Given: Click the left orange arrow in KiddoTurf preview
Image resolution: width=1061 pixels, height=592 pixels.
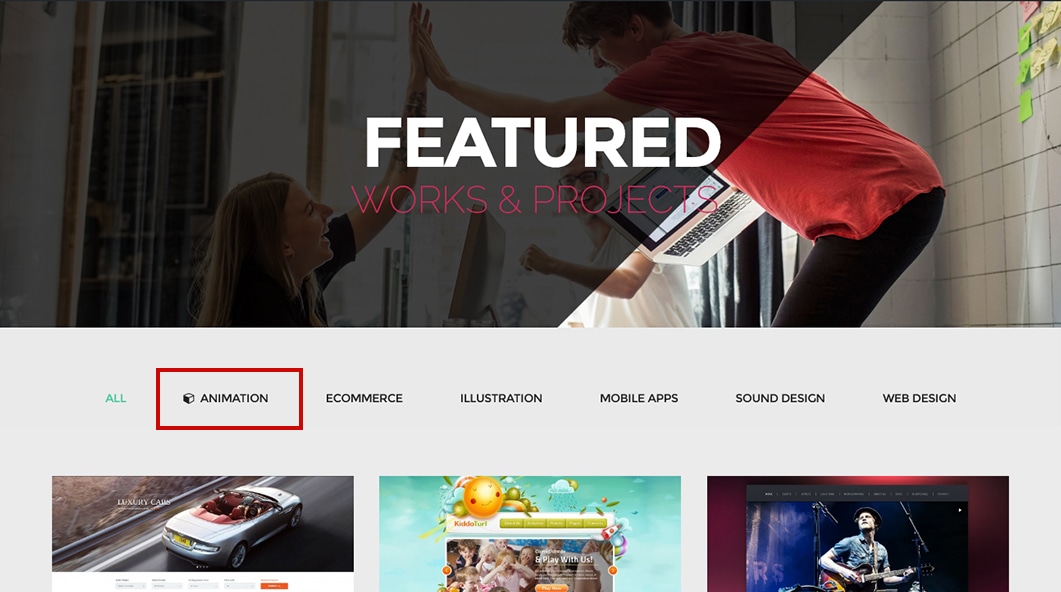Looking at the screenshot, I should tap(447, 570).
